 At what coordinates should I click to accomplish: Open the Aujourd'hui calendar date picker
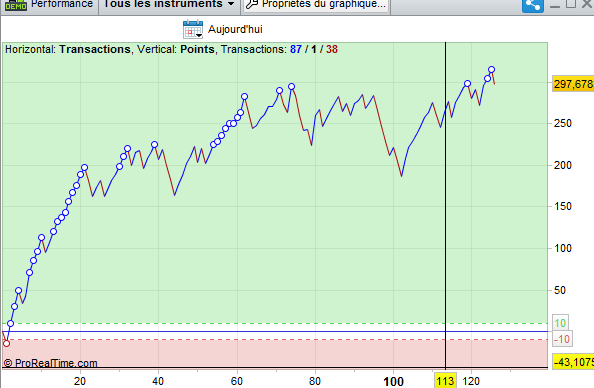(x=193, y=29)
